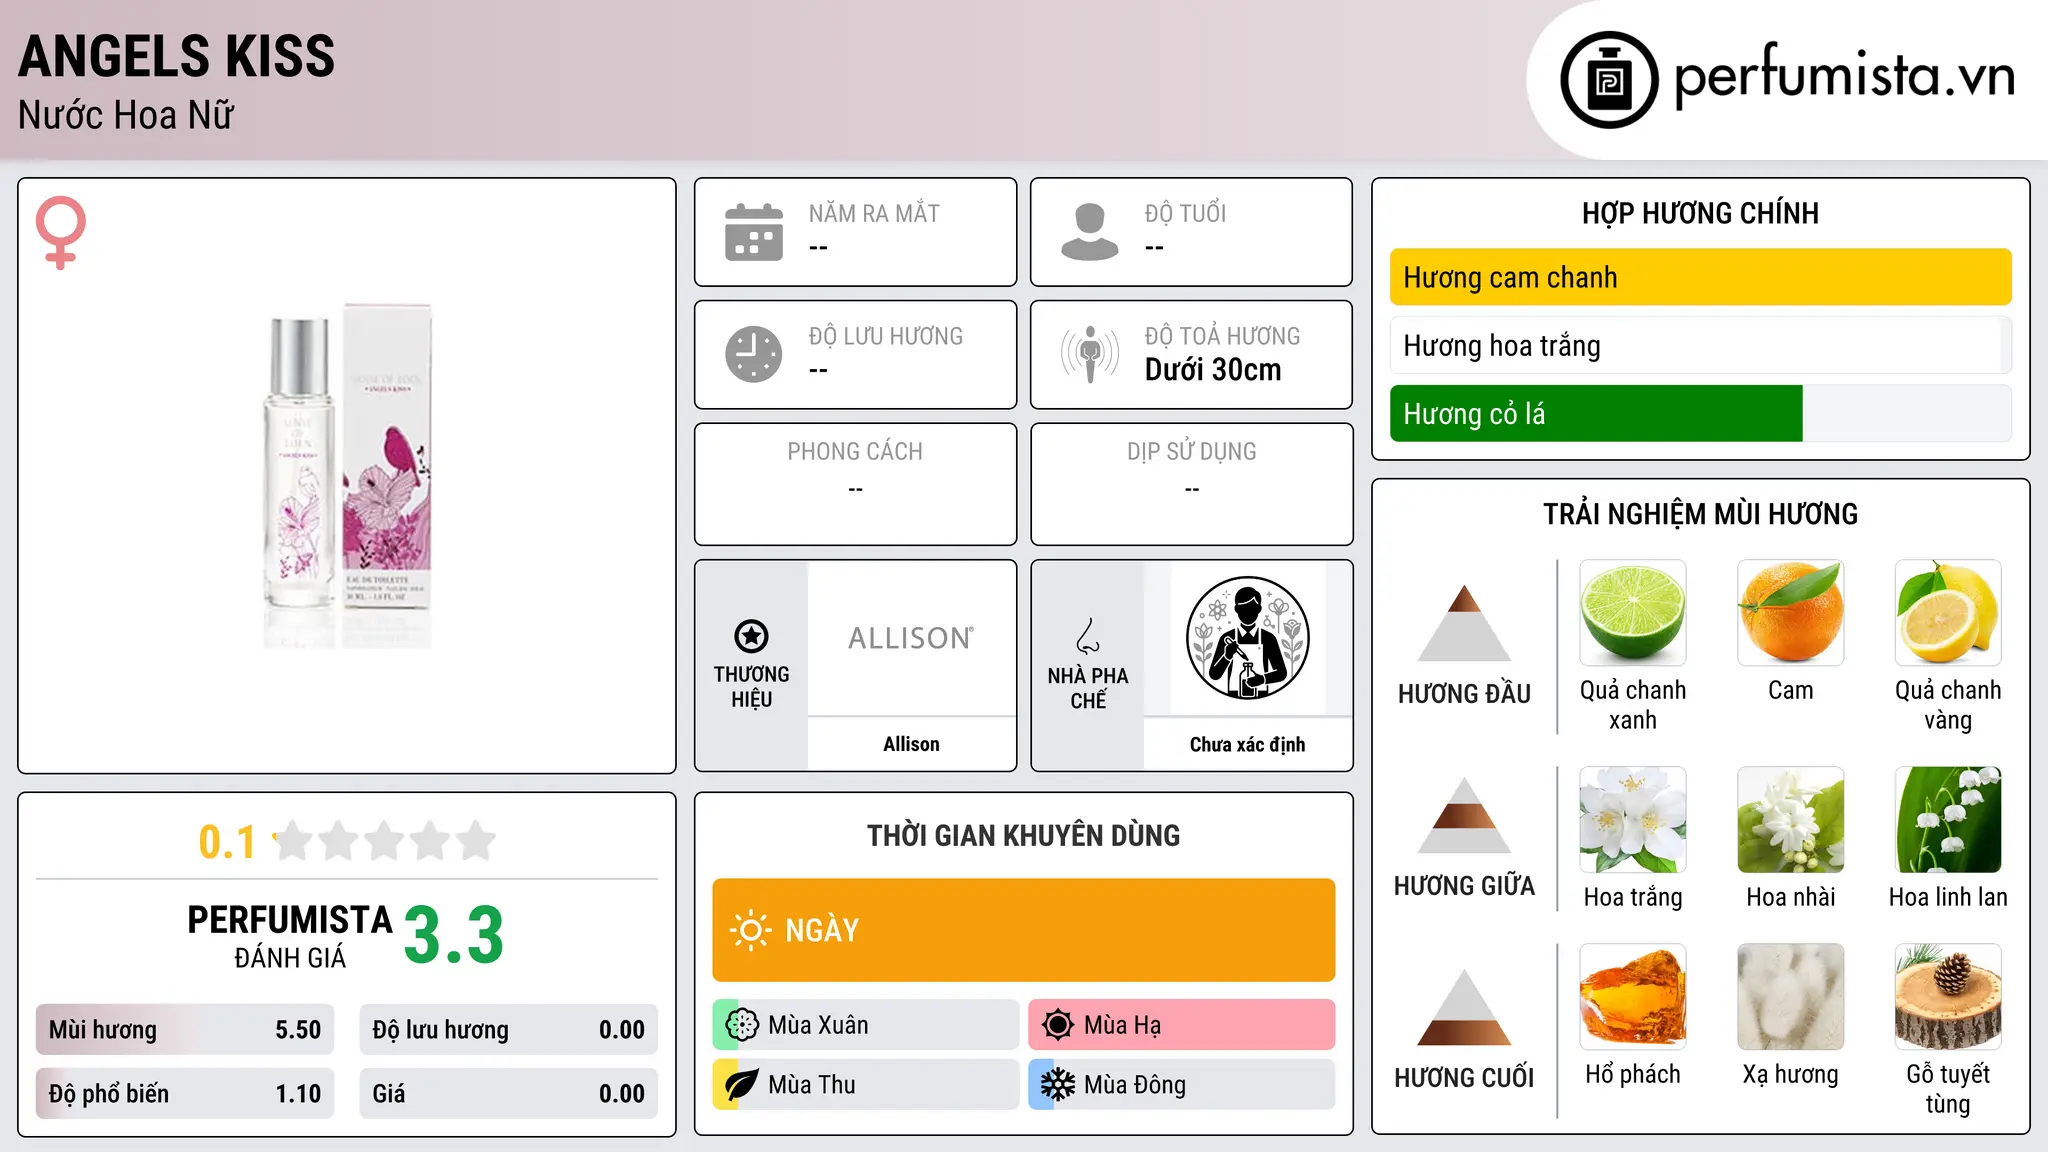Select the Cam orange note image
The height and width of the screenshot is (1152, 2048).
[x=1790, y=613]
